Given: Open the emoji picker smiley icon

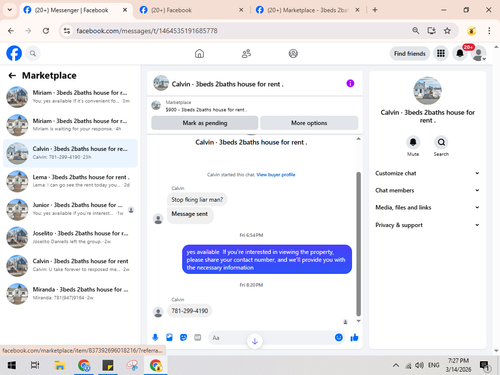Looking at the screenshot, I should 339,337.
